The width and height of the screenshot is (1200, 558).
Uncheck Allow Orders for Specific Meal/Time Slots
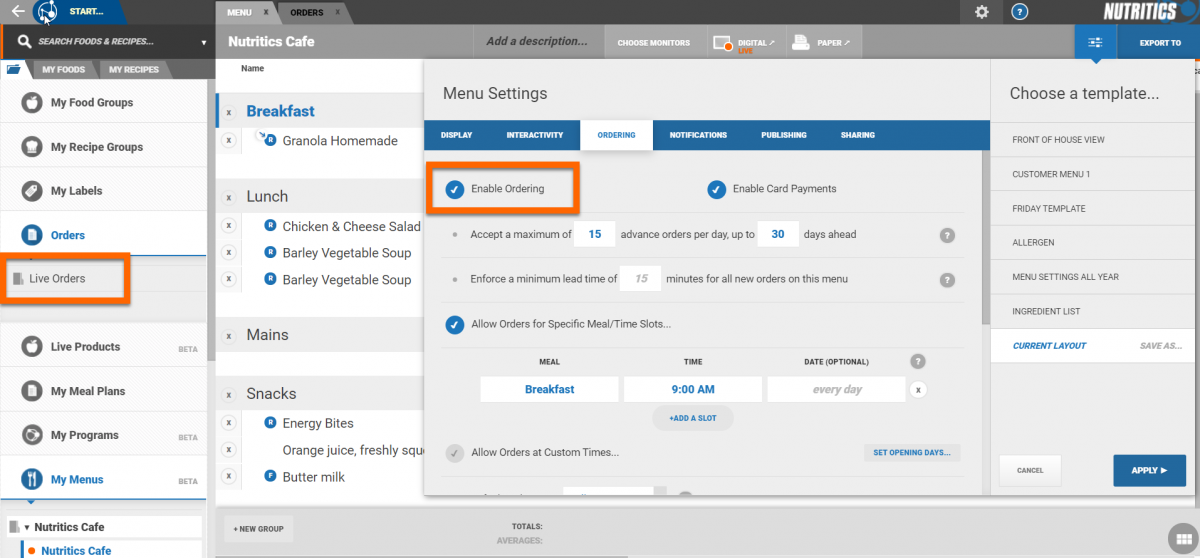pyautogui.click(x=455, y=324)
